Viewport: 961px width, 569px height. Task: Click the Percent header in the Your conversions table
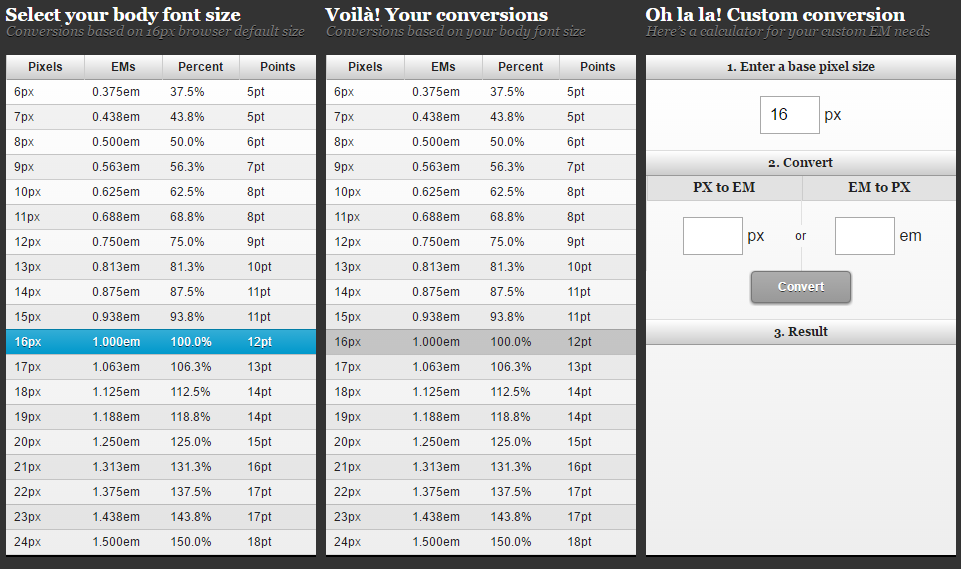(520, 67)
